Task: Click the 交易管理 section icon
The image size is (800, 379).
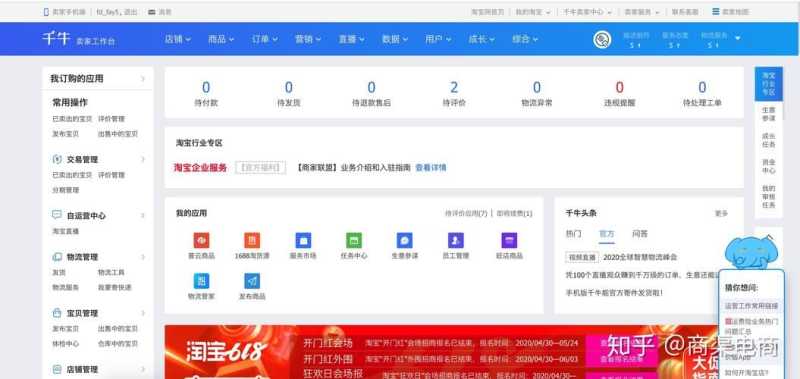Action: [57, 159]
